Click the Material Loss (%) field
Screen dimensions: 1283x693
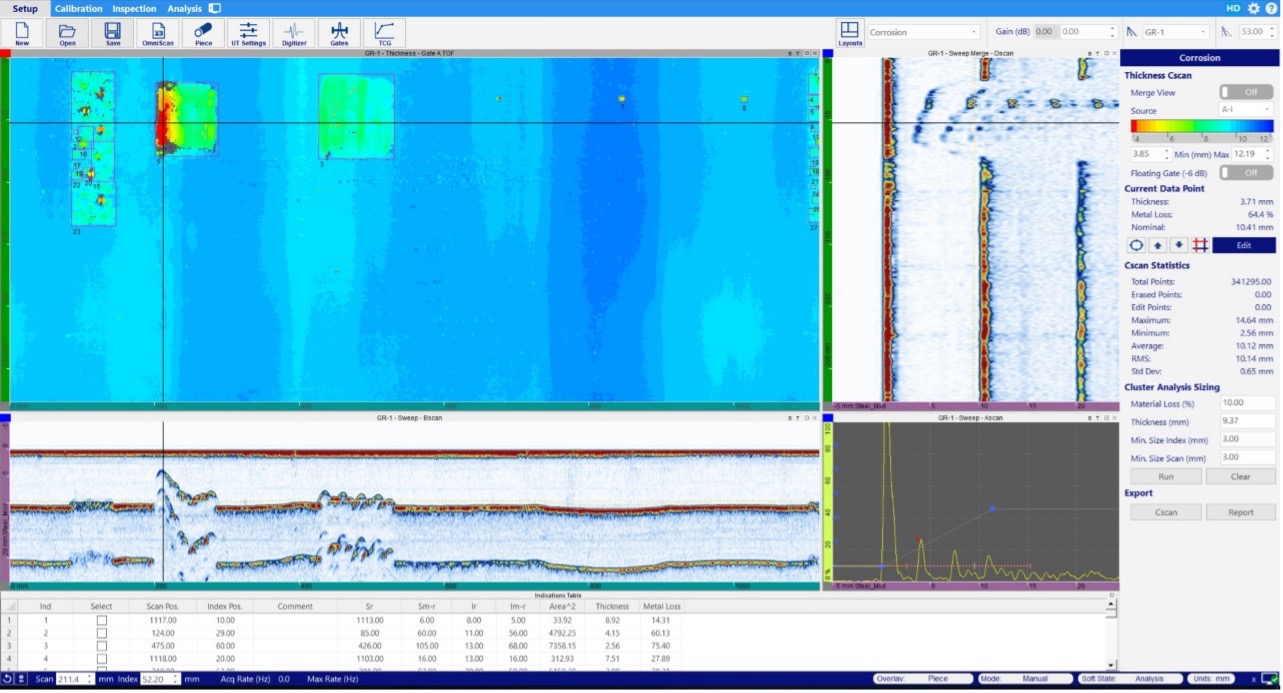[x=1247, y=403]
